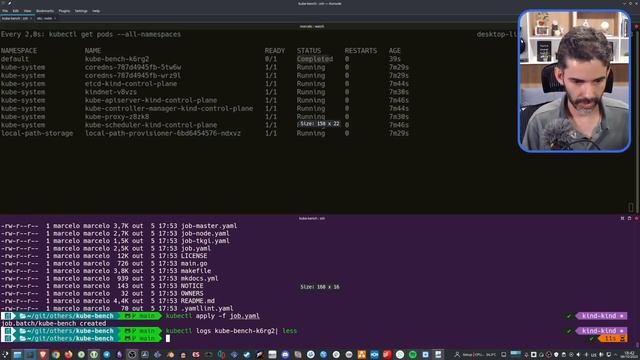Open the Help menu

pyautogui.click(x=96, y=11)
